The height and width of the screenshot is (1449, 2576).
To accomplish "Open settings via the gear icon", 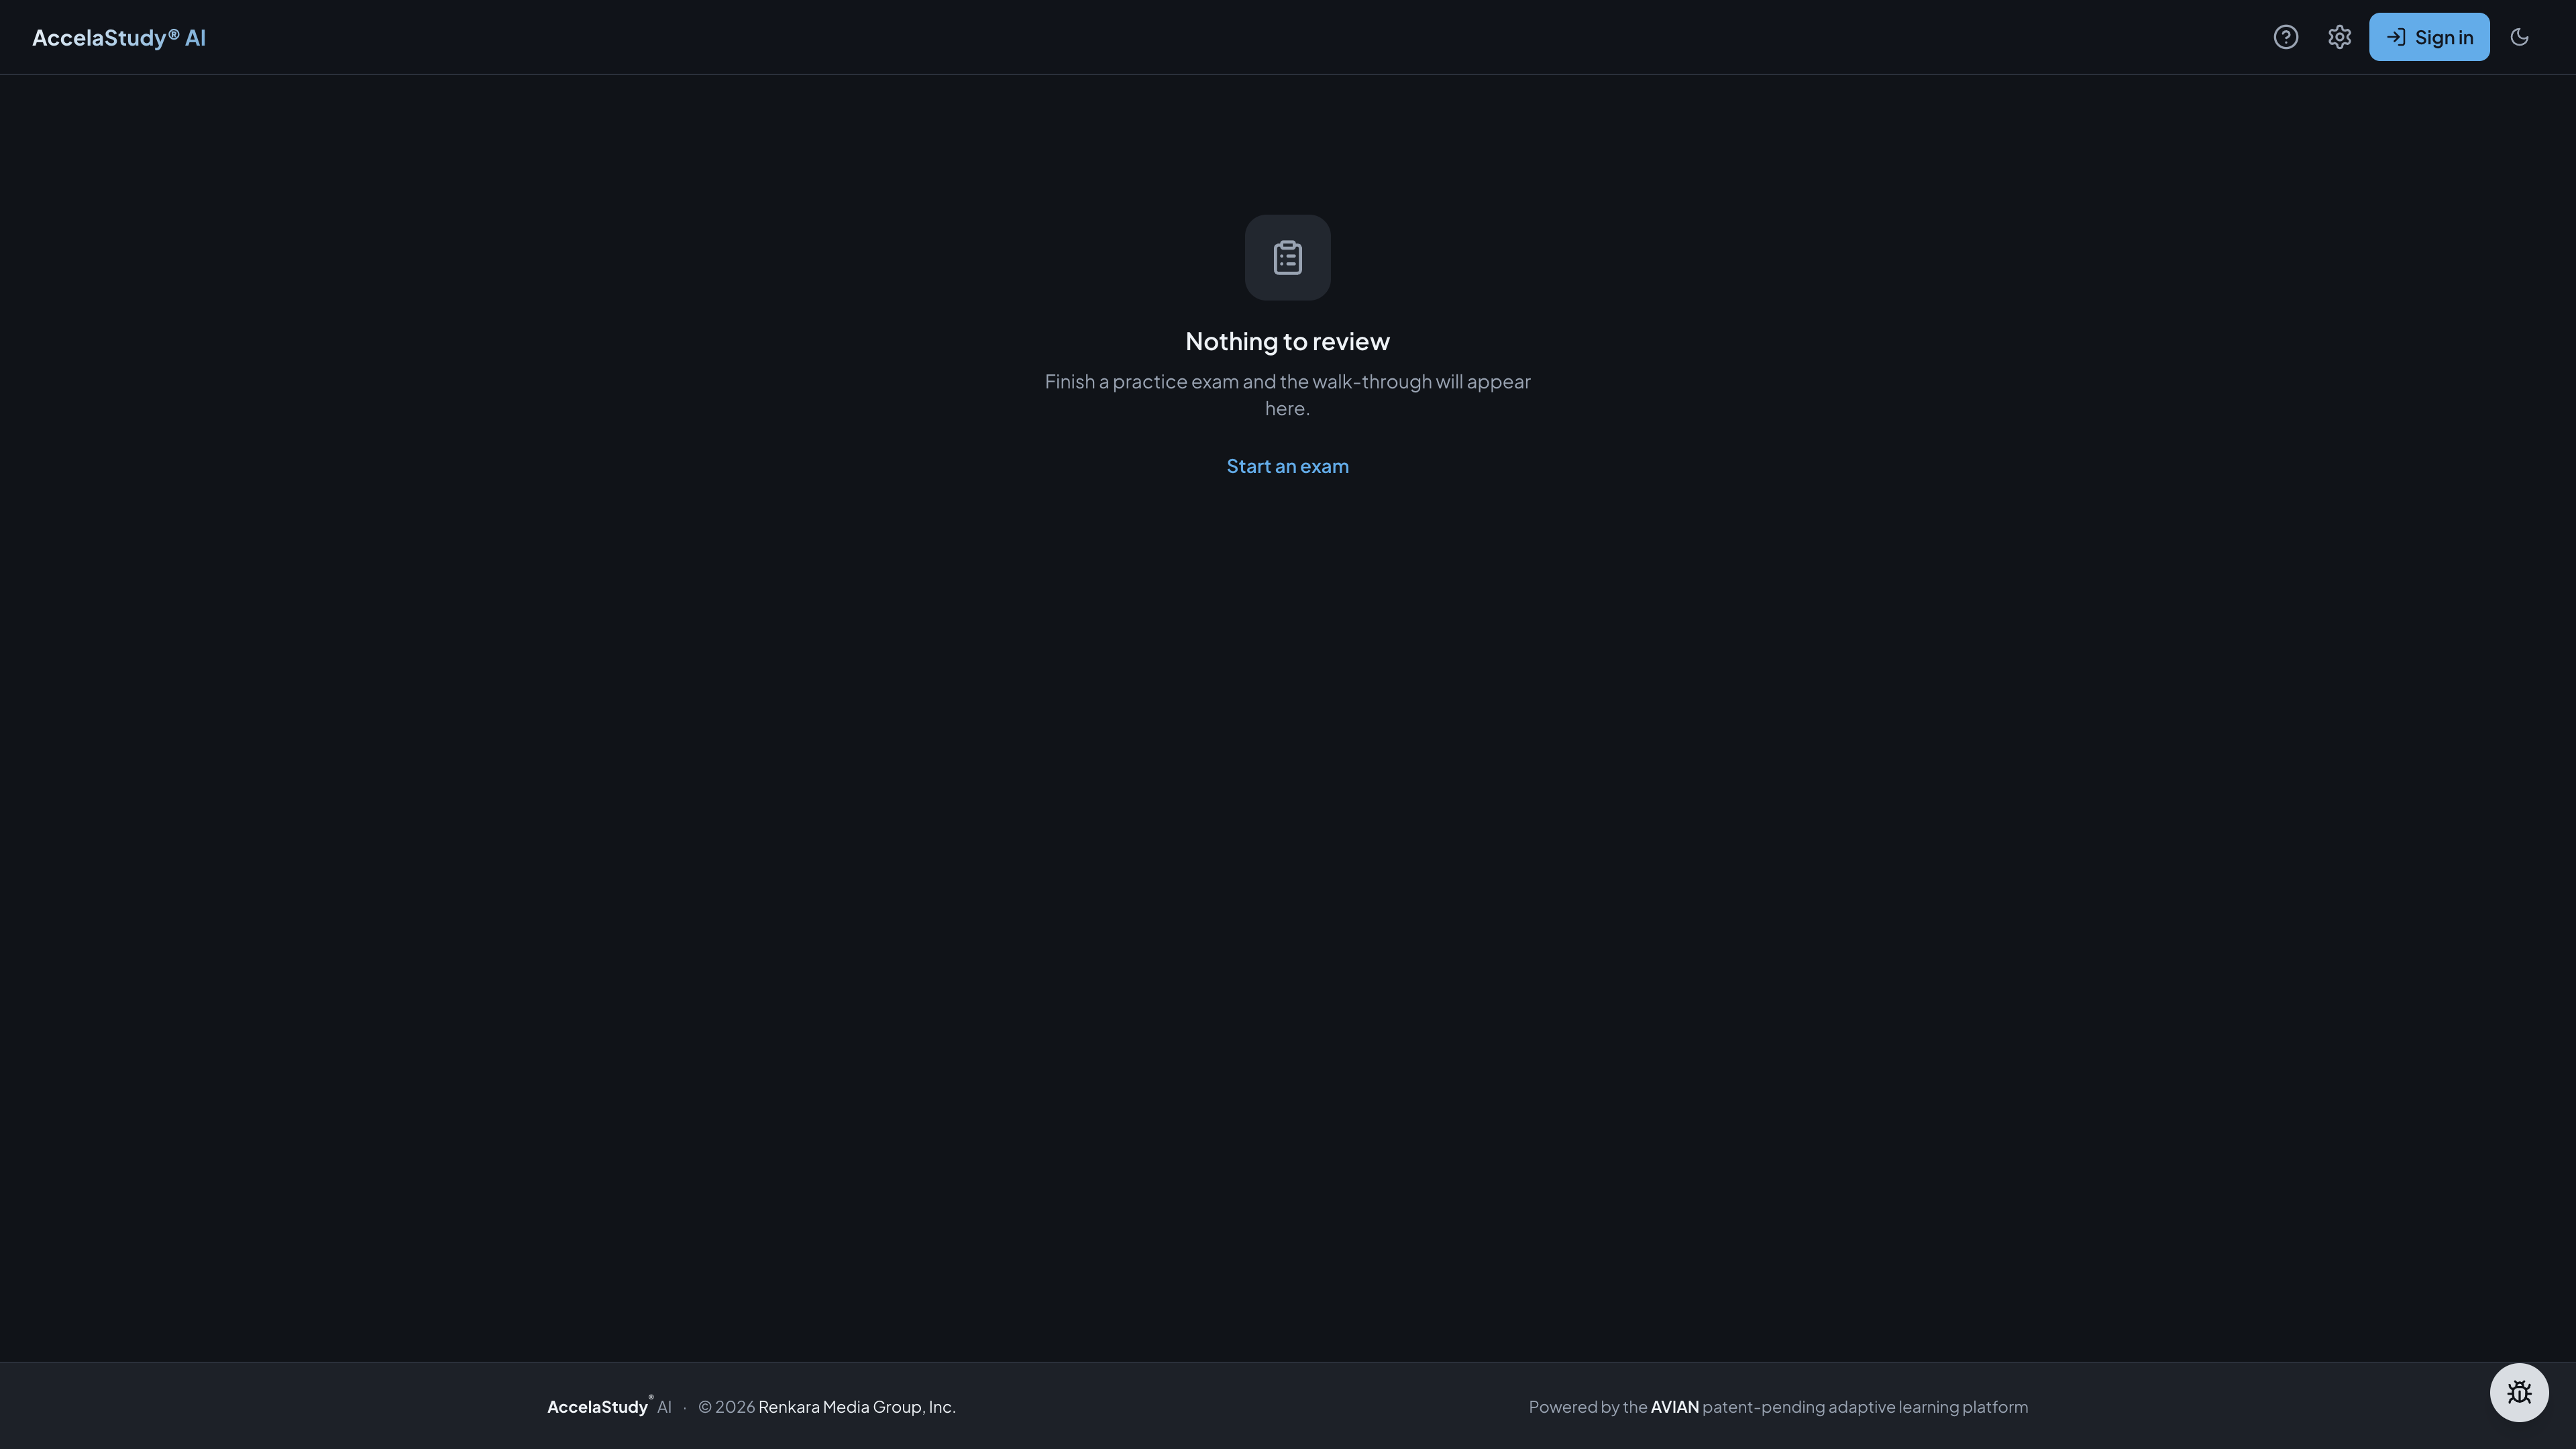I will (2339, 37).
